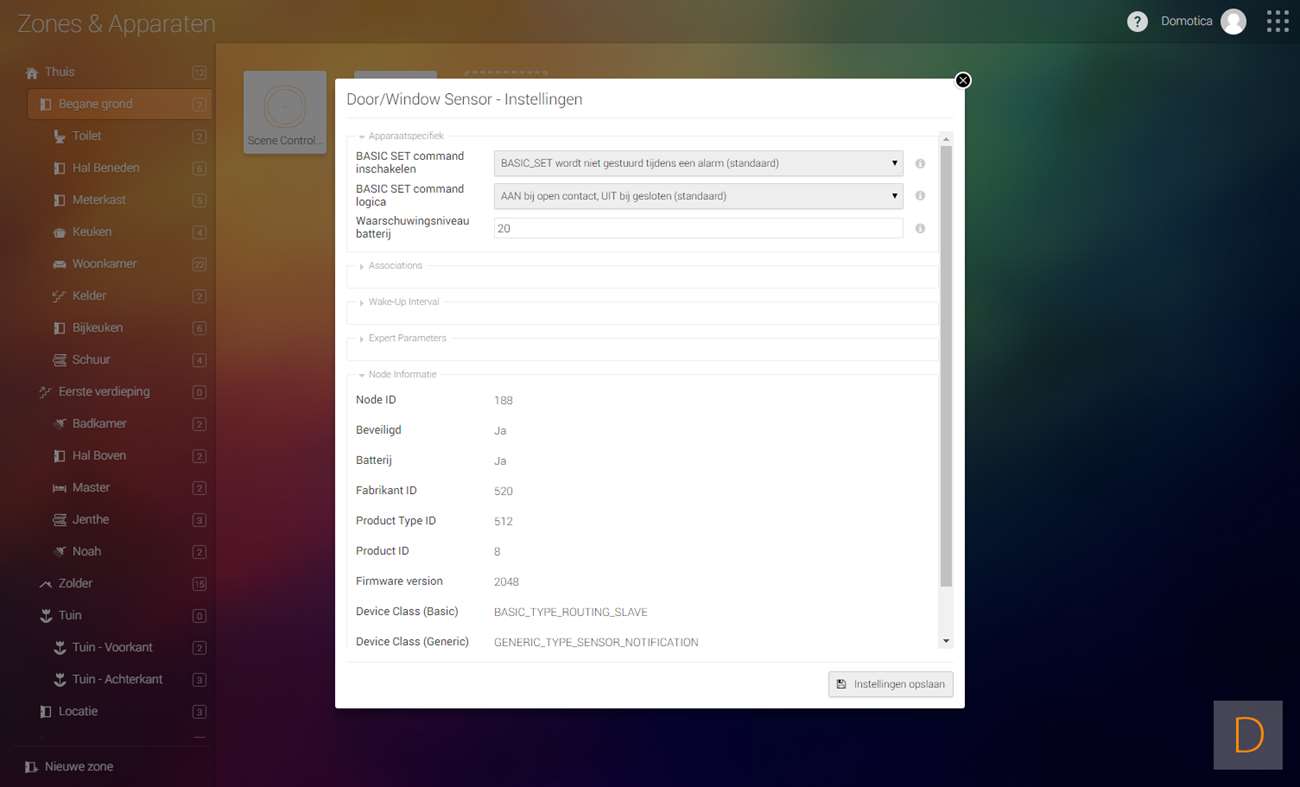Open the BASIC SET command inschakelen dropdown

pyautogui.click(x=698, y=164)
